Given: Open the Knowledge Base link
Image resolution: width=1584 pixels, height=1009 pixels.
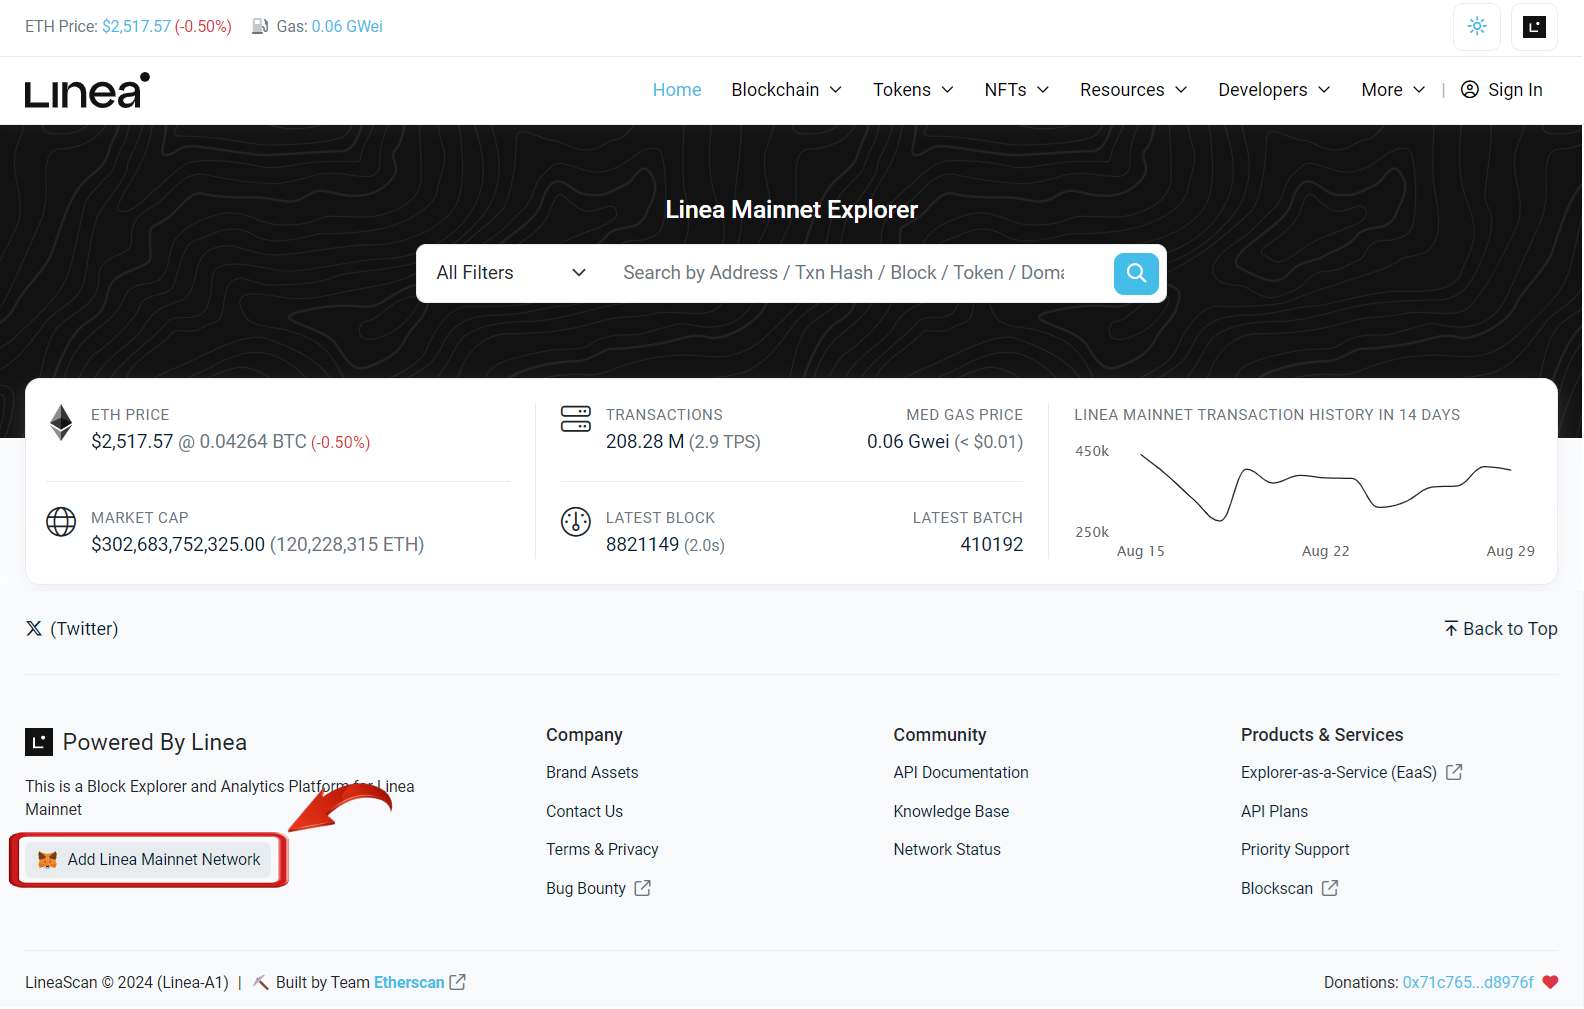Looking at the screenshot, I should [x=951, y=811].
